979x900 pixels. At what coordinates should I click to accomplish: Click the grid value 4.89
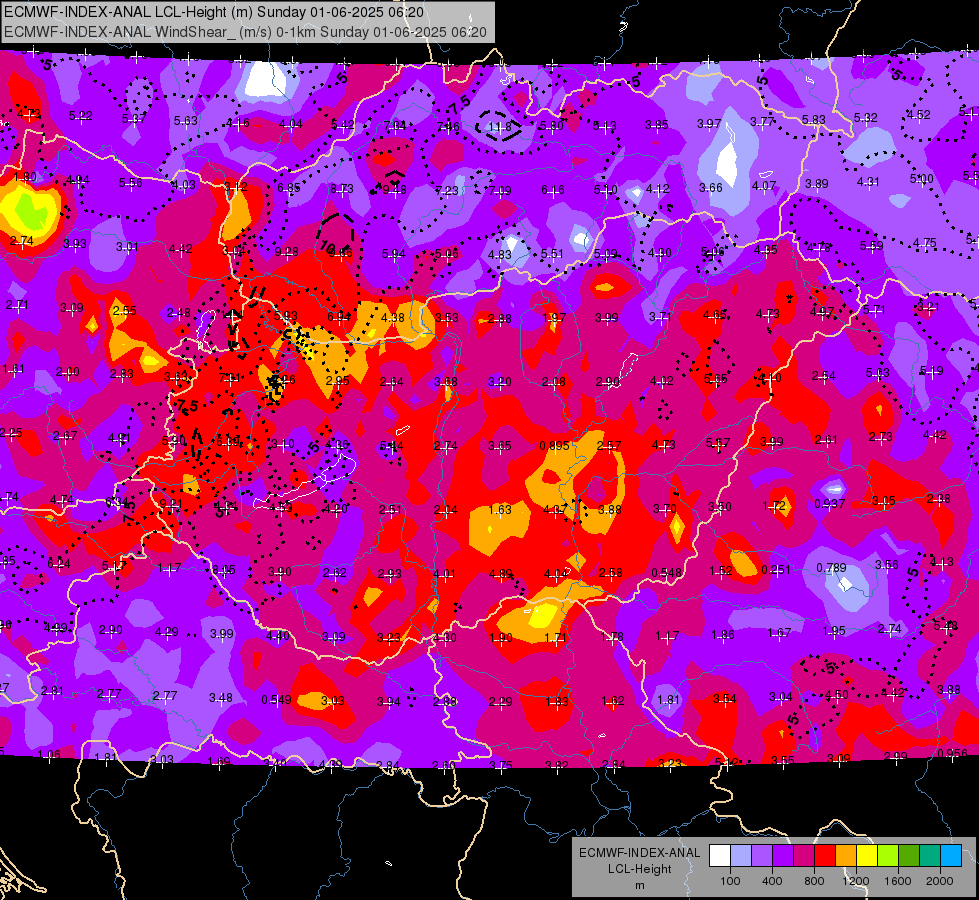coord(501,574)
